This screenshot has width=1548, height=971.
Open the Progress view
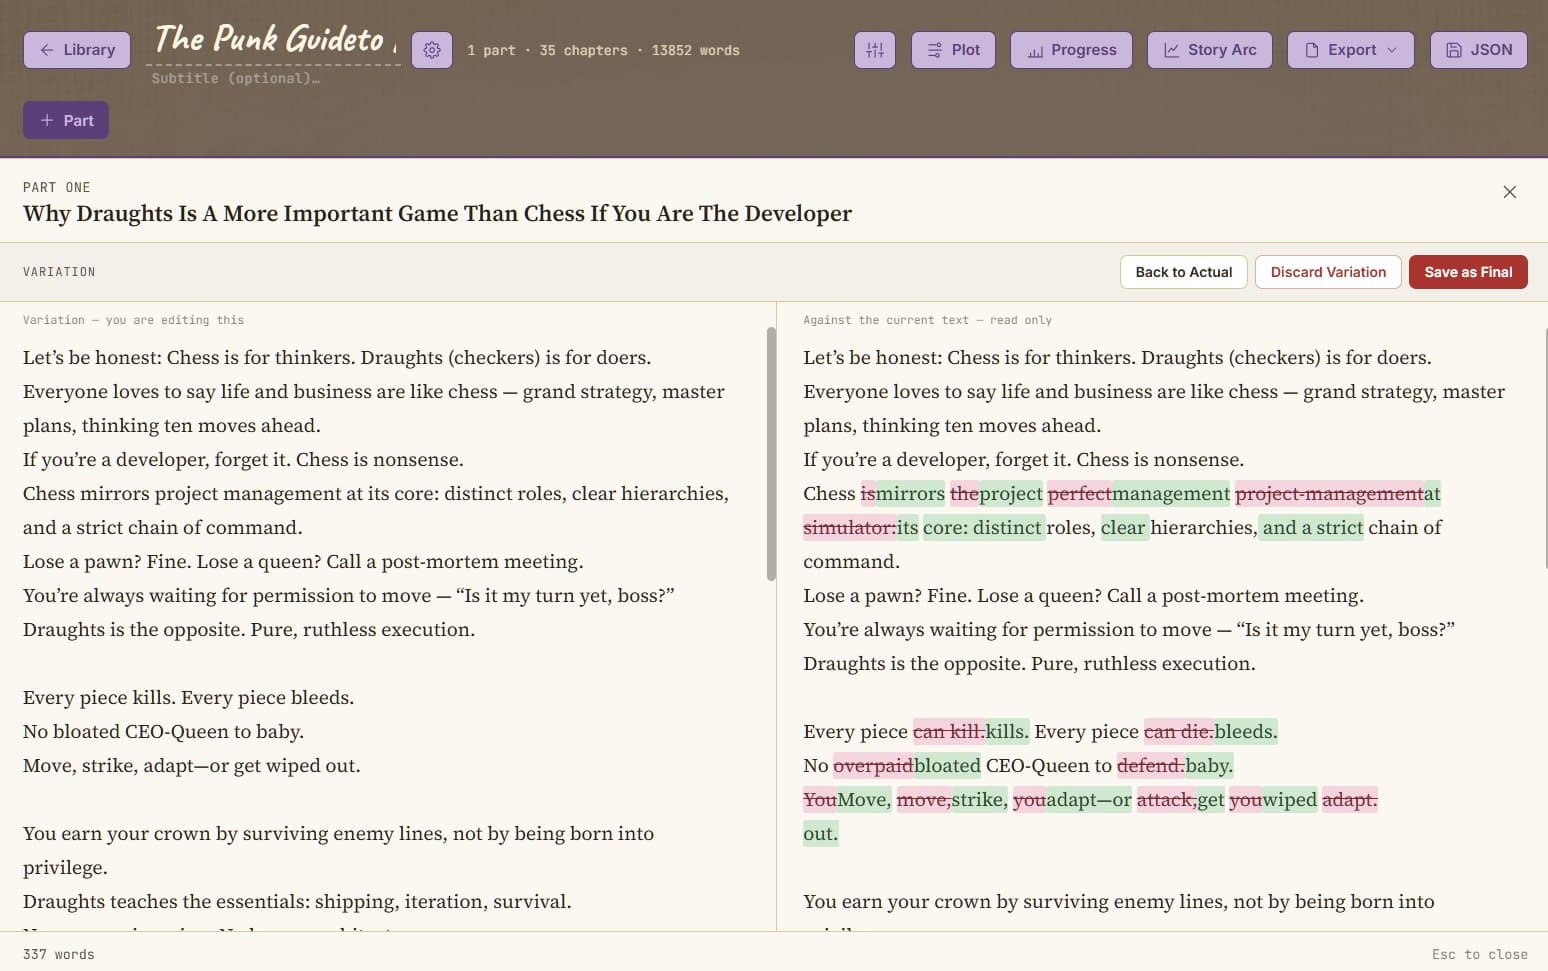pyautogui.click(x=1071, y=50)
